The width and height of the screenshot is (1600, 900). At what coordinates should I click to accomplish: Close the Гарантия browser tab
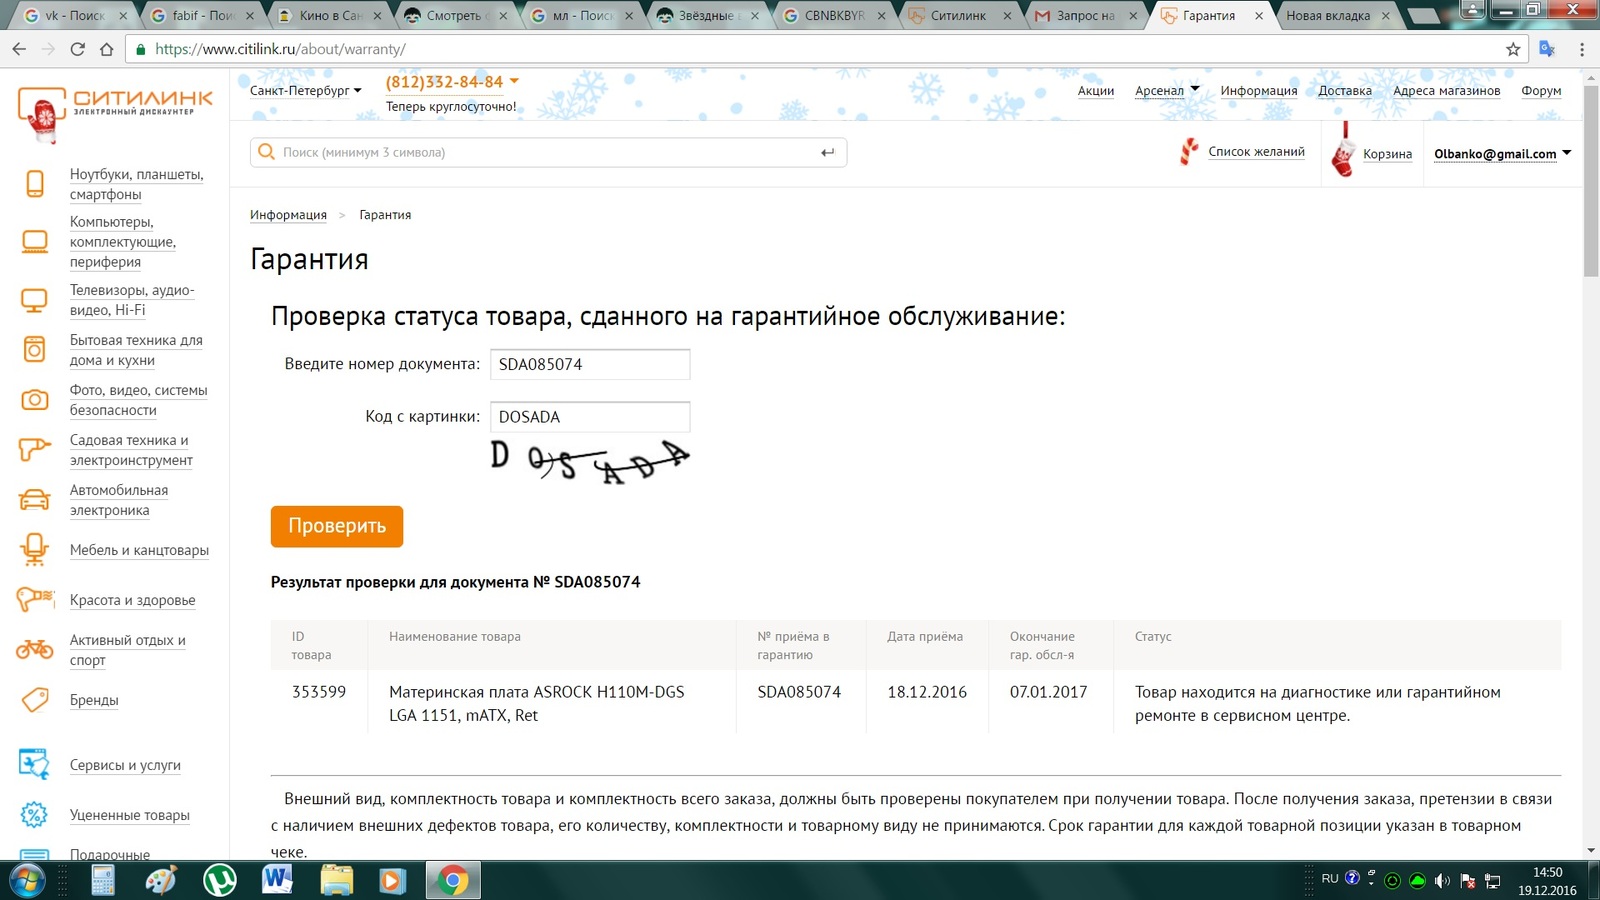pos(1259,16)
